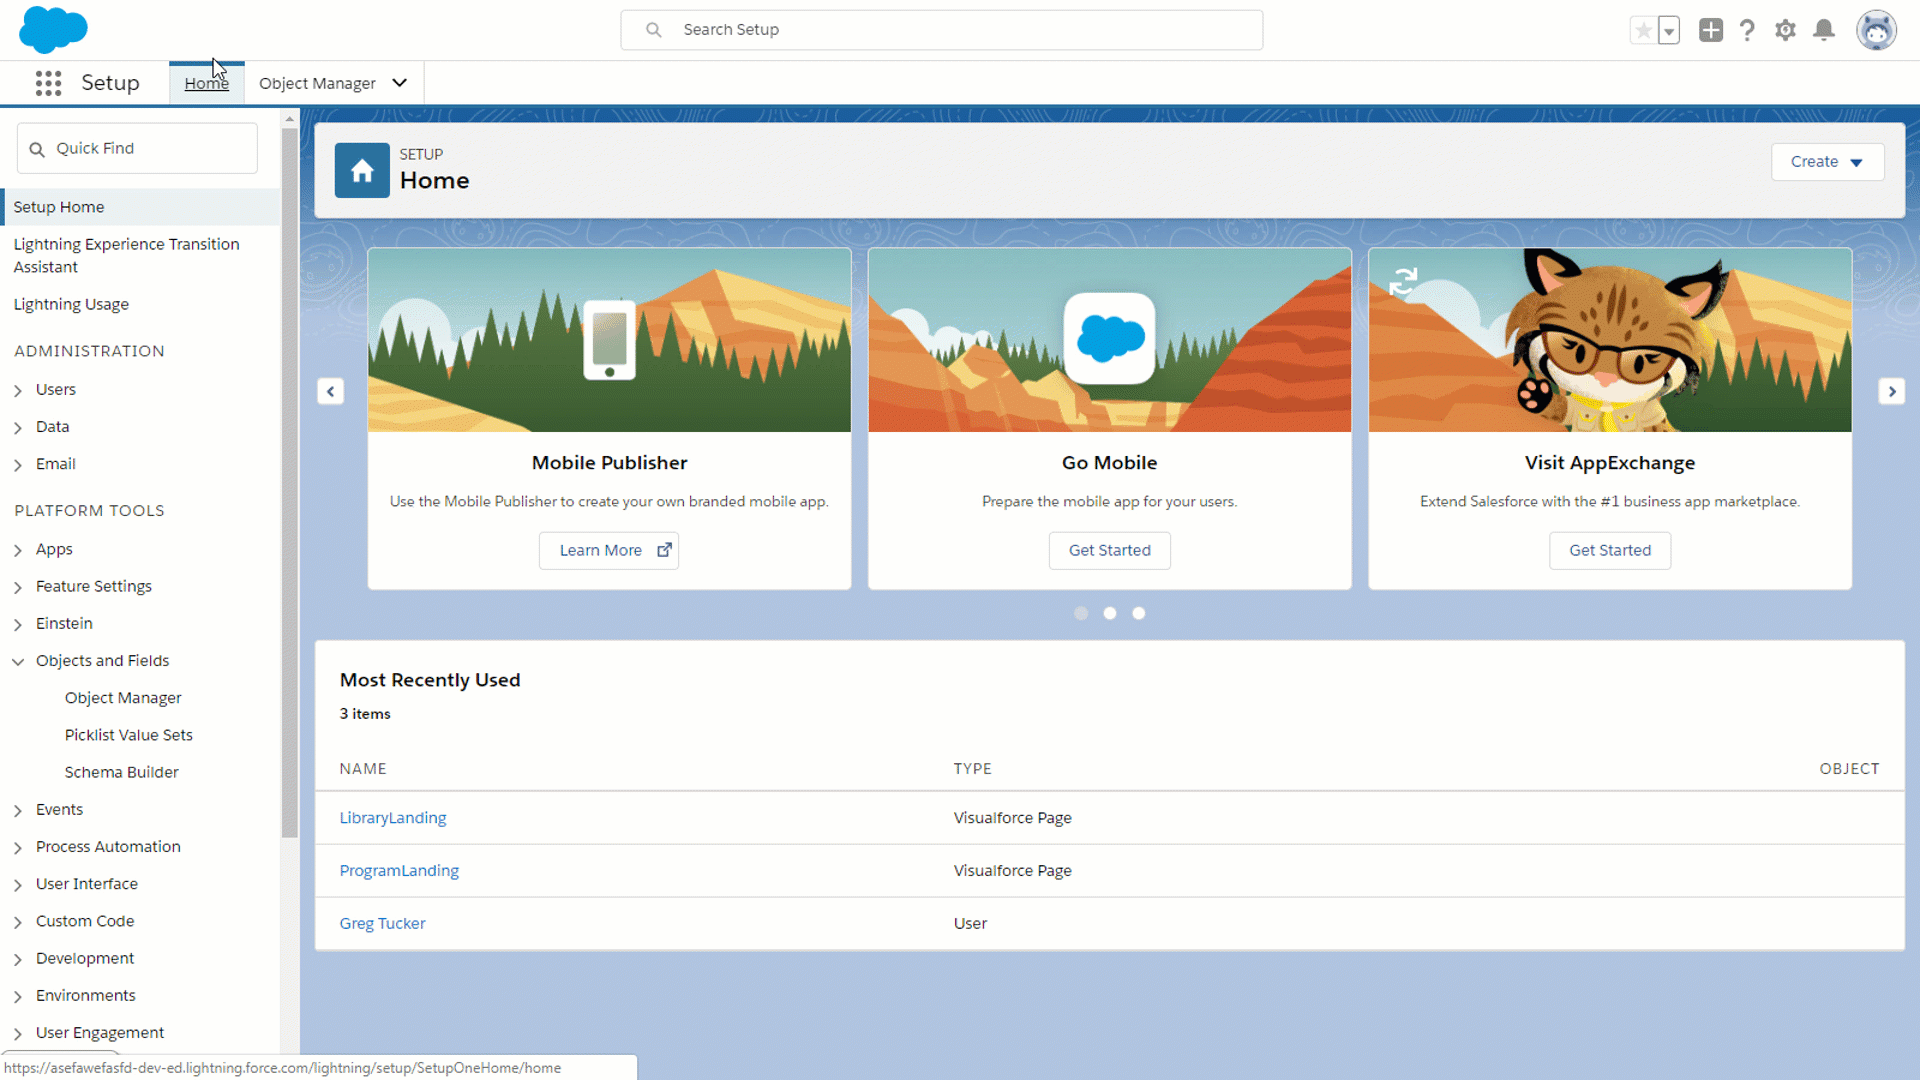Expand the Email tree section
This screenshot has height=1080, width=1920.
18,464
